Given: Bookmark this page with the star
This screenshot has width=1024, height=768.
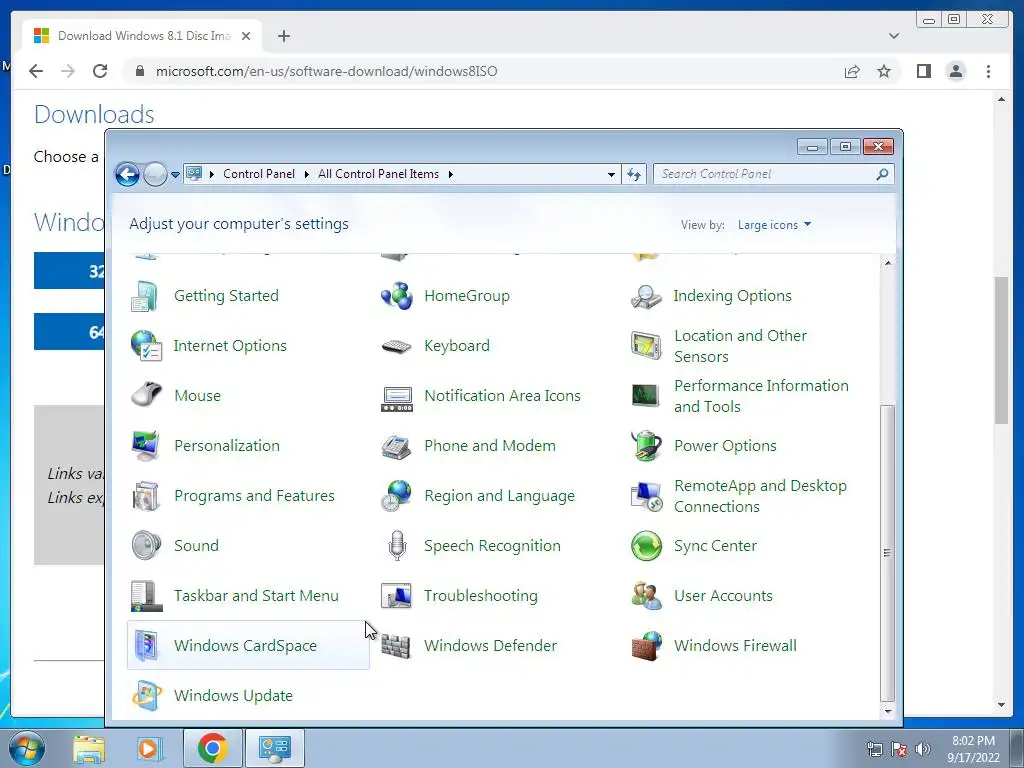Looking at the screenshot, I should (x=884, y=71).
